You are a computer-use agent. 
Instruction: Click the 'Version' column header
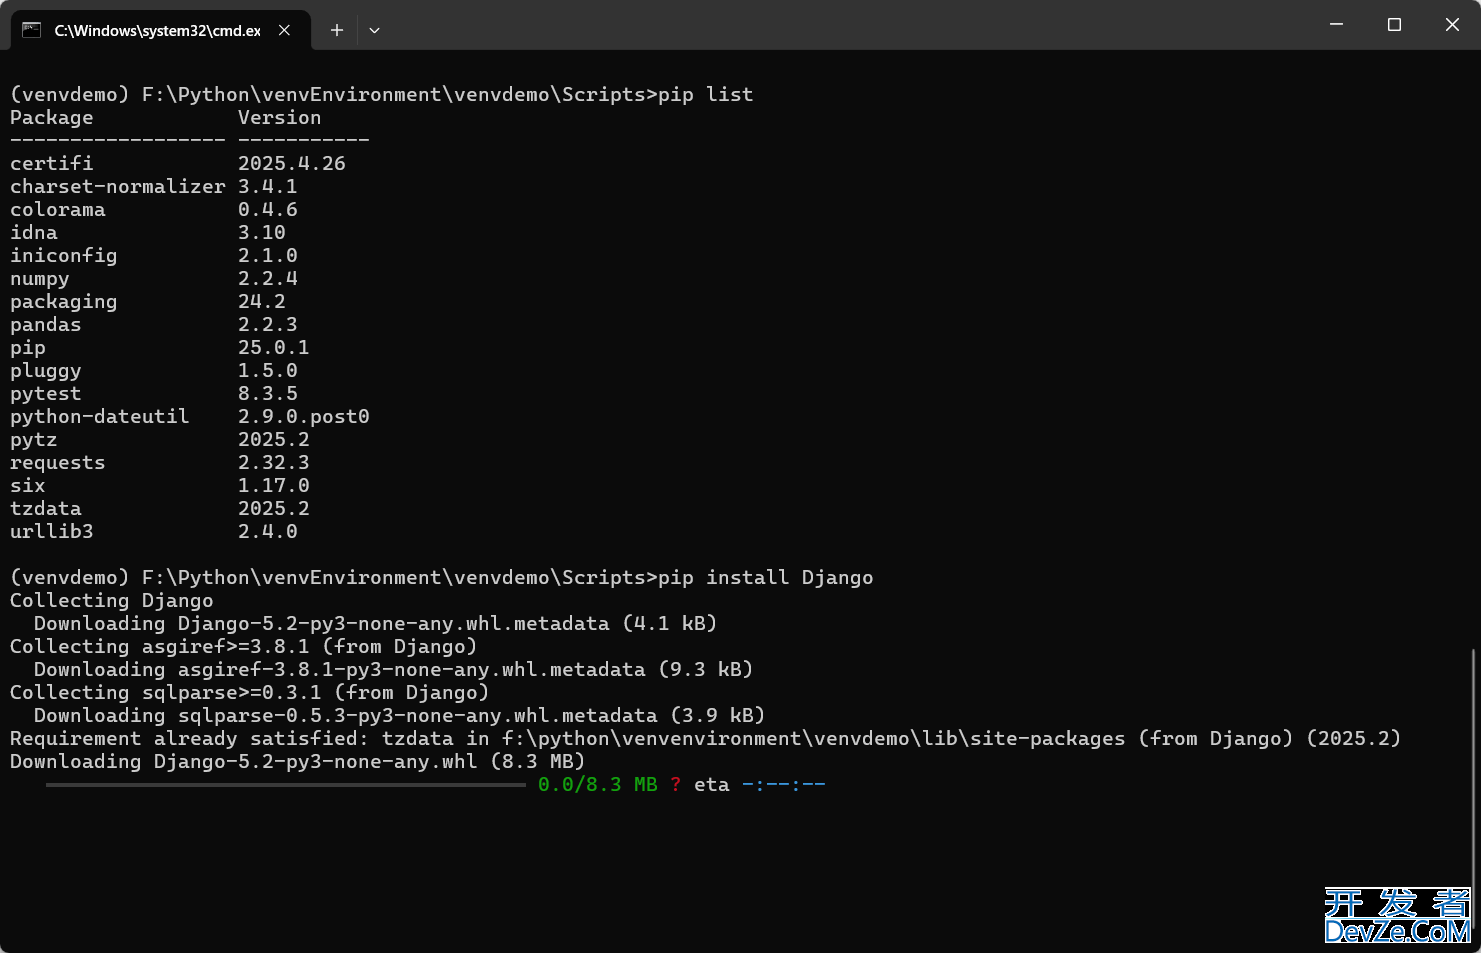[280, 117]
